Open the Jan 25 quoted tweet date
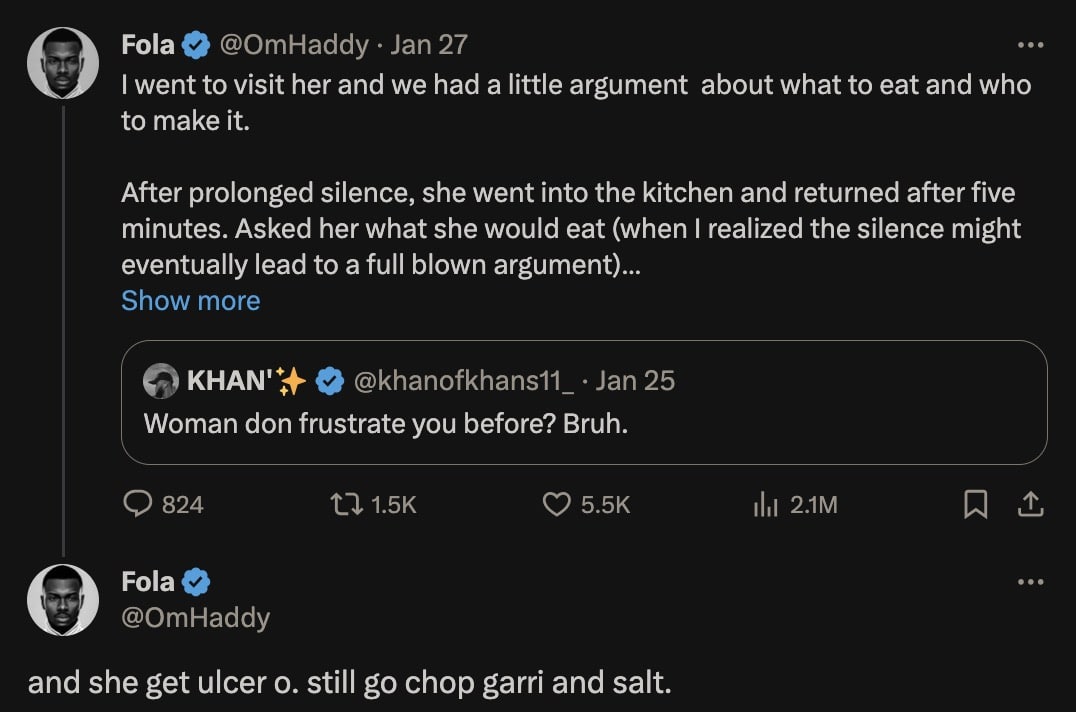This screenshot has height=712, width=1076. click(635, 381)
